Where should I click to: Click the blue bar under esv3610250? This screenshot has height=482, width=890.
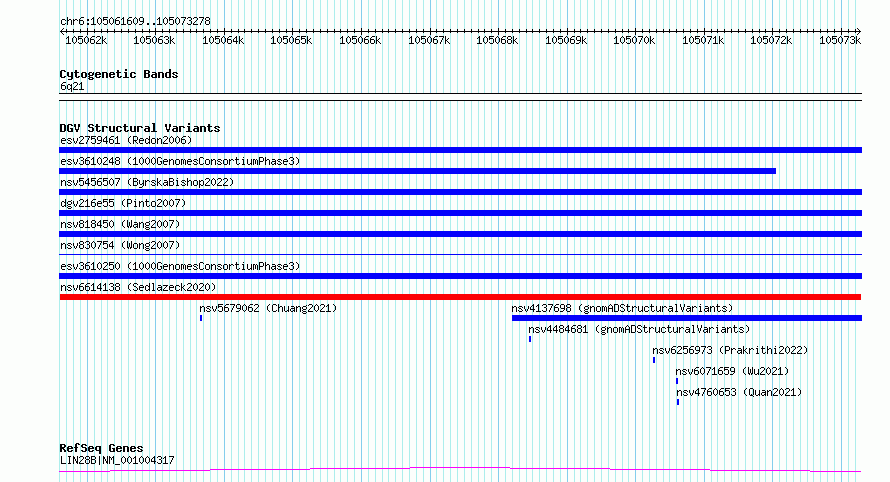tap(460, 276)
